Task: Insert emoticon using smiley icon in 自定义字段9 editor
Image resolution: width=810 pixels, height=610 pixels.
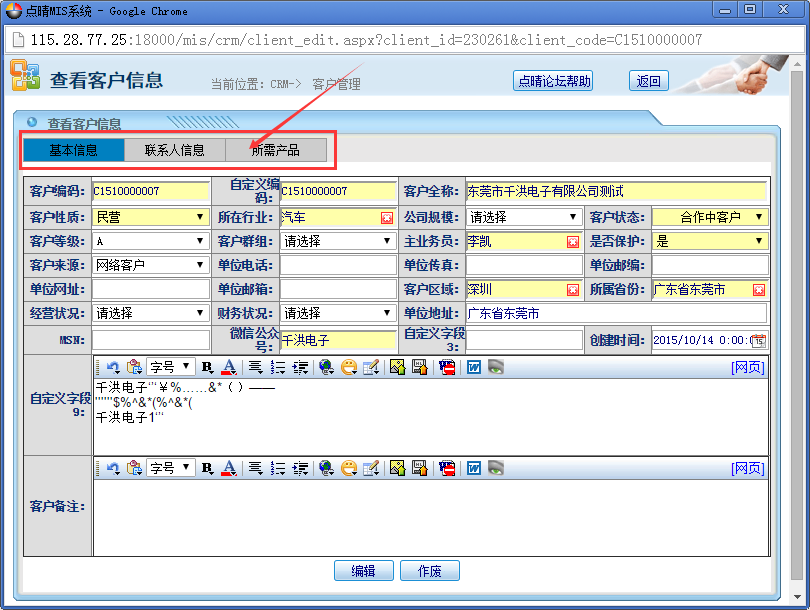Action: click(349, 367)
